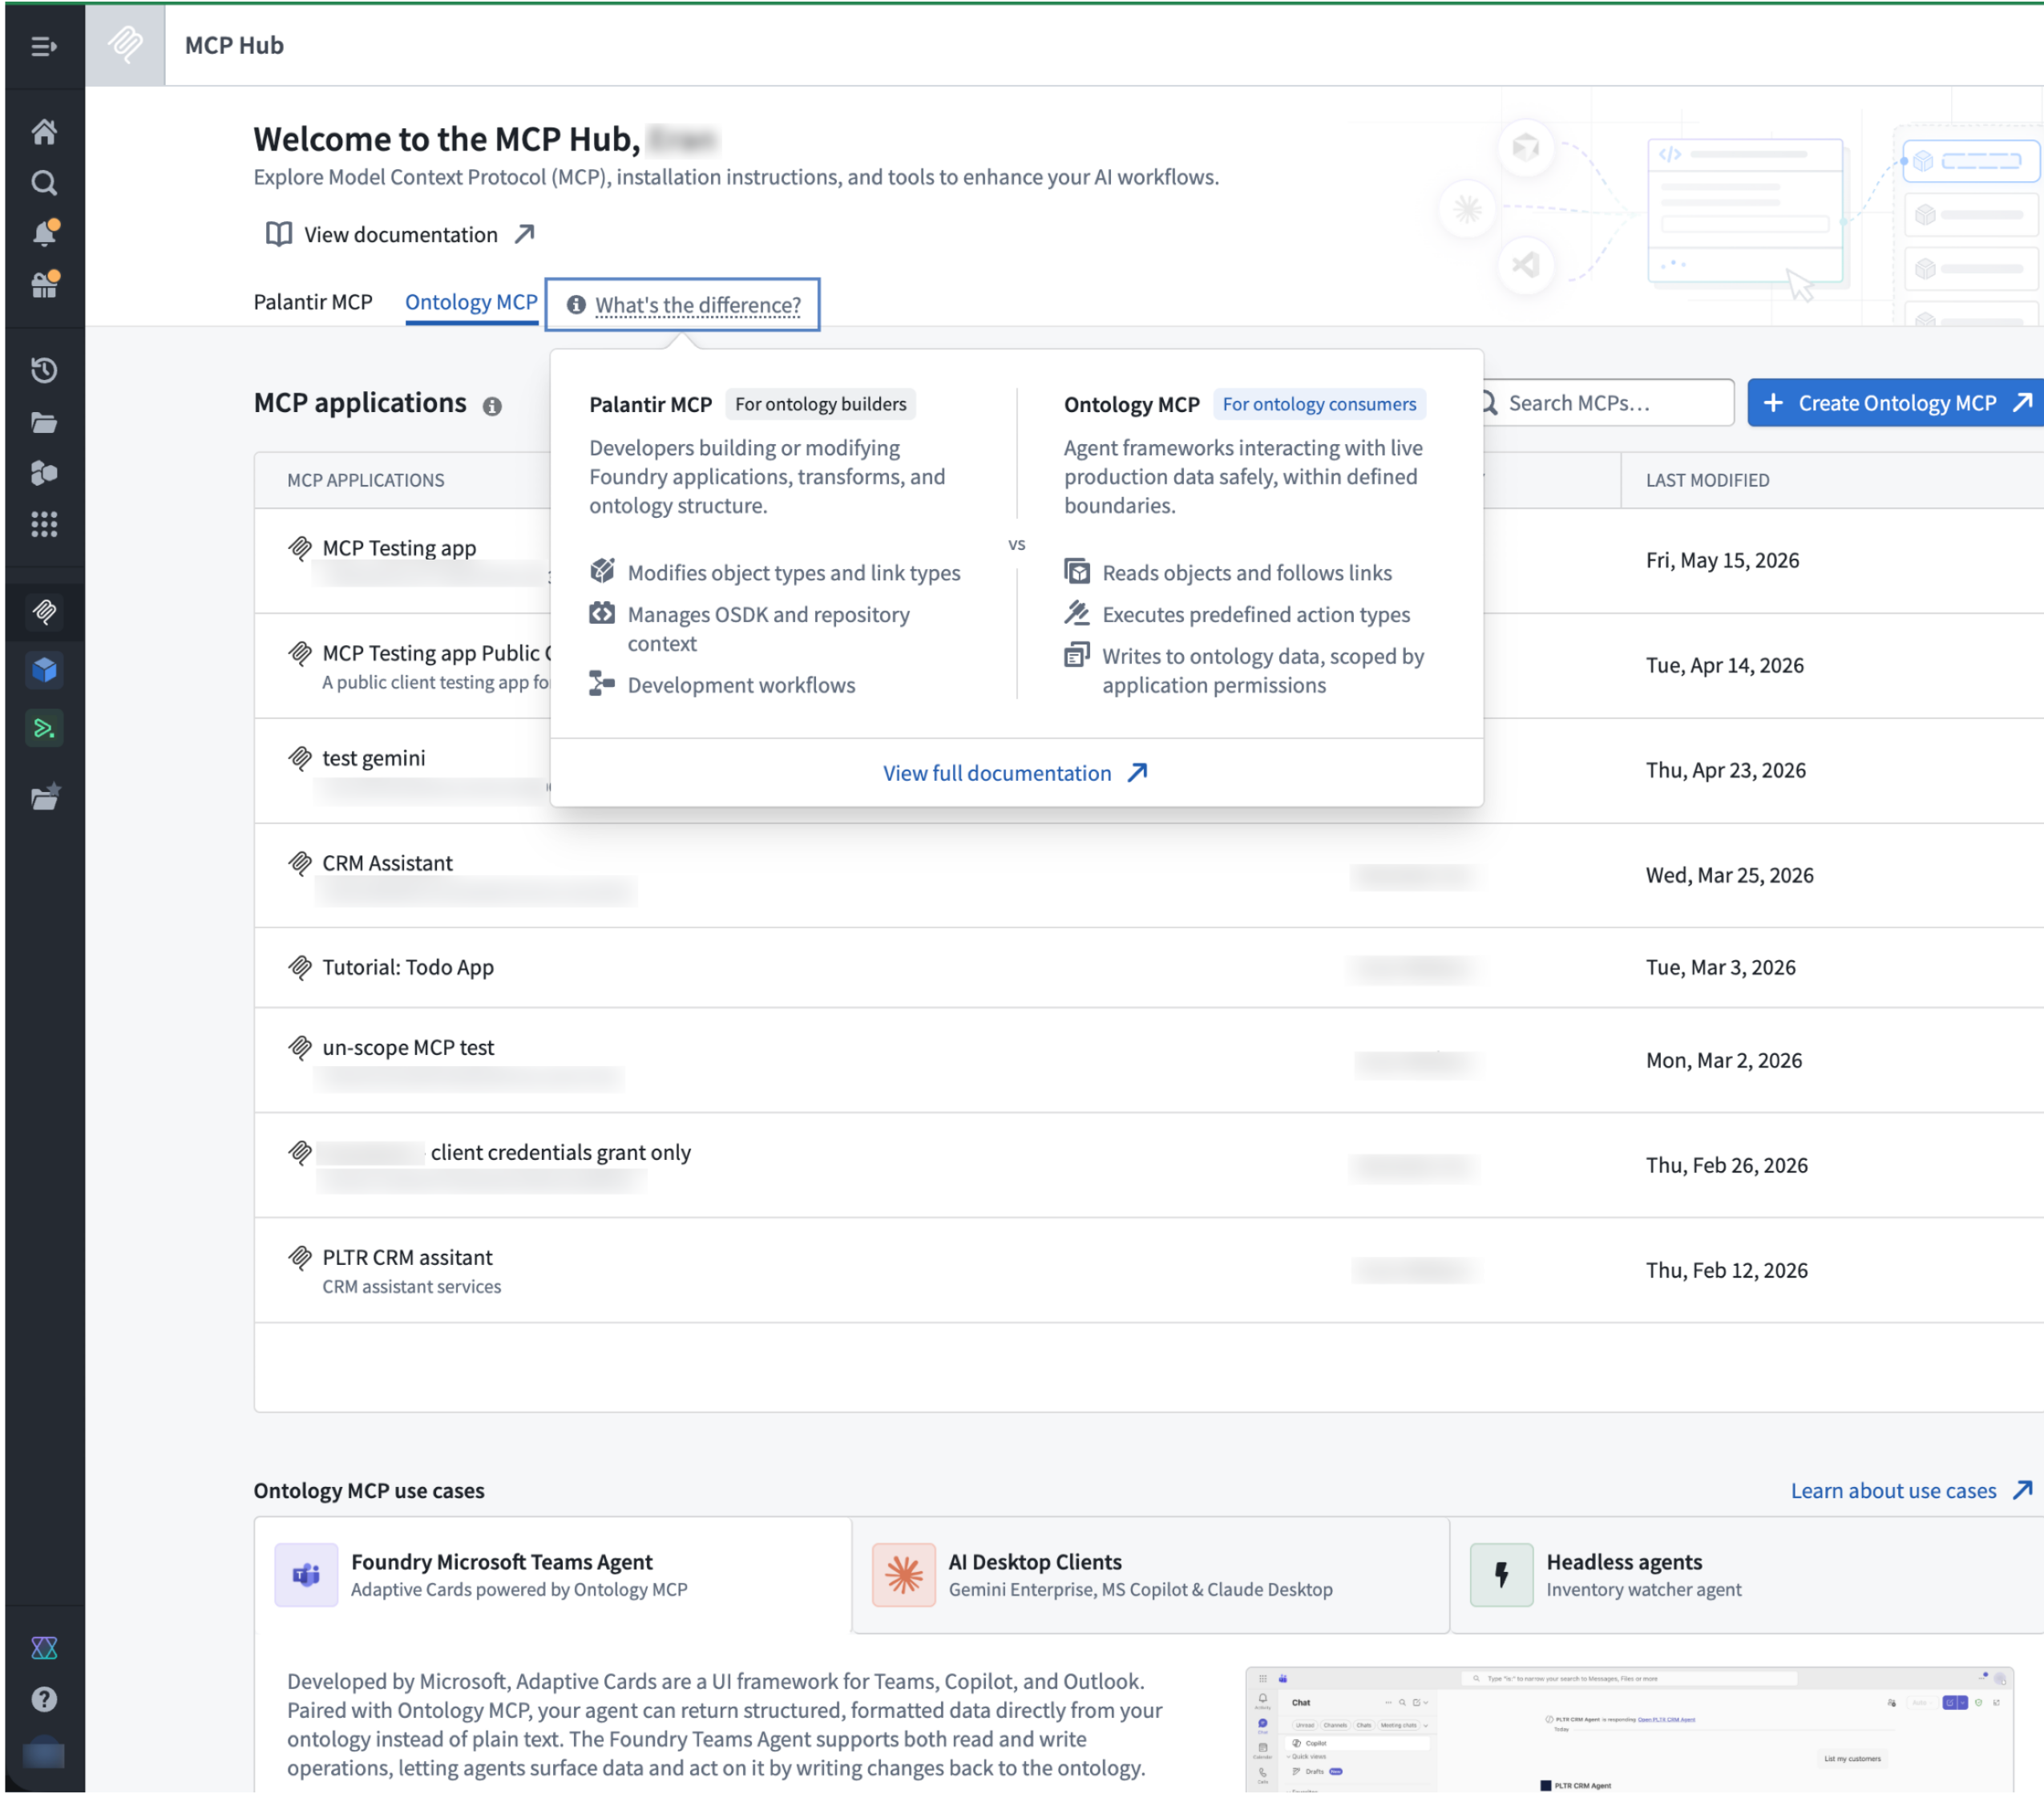Click the icon beside CRM Assistant

[x=300, y=863]
